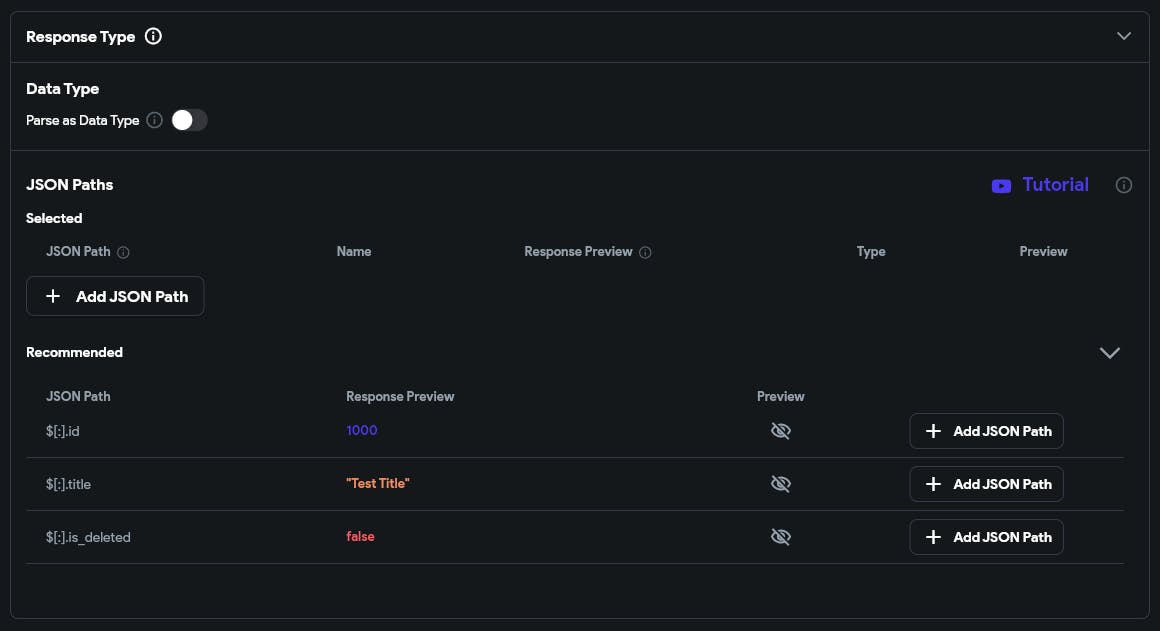This screenshot has width=1160, height=631.
Task: Click the Add JSON Path button under Selected
Action: click(115, 297)
